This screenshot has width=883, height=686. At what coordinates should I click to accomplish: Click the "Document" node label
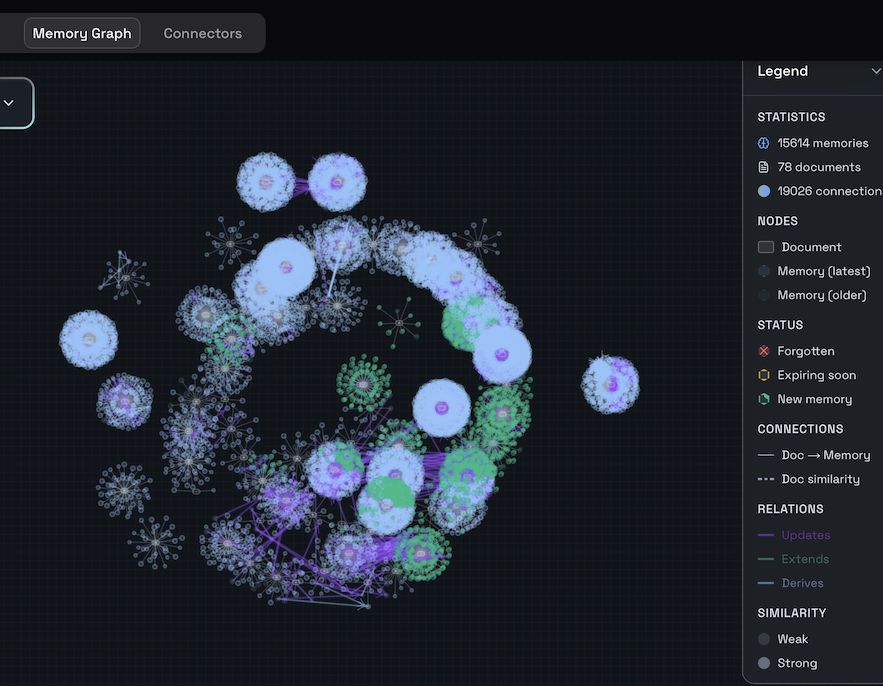click(x=811, y=247)
